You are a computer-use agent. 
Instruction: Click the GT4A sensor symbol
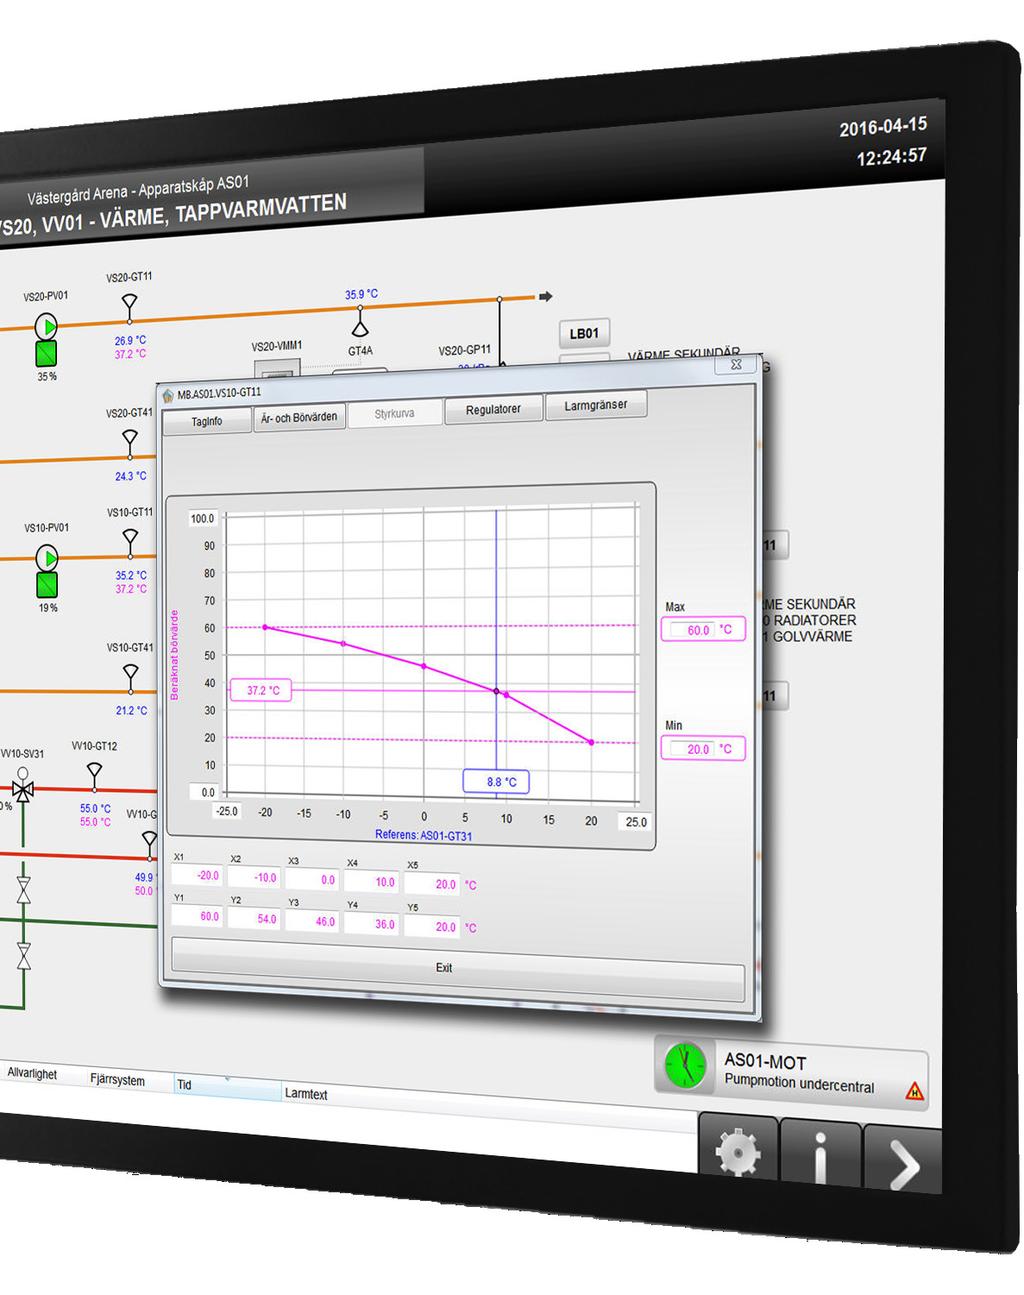[360, 323]
